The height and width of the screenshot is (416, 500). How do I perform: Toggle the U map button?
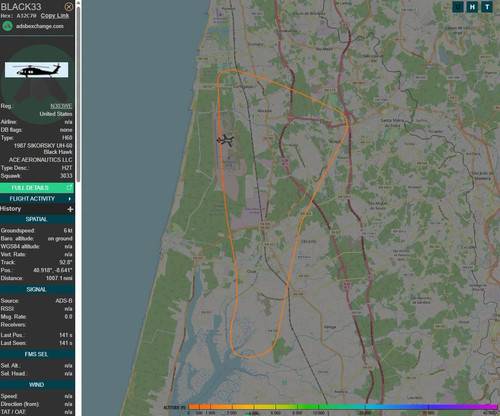[x=458, y=7]
